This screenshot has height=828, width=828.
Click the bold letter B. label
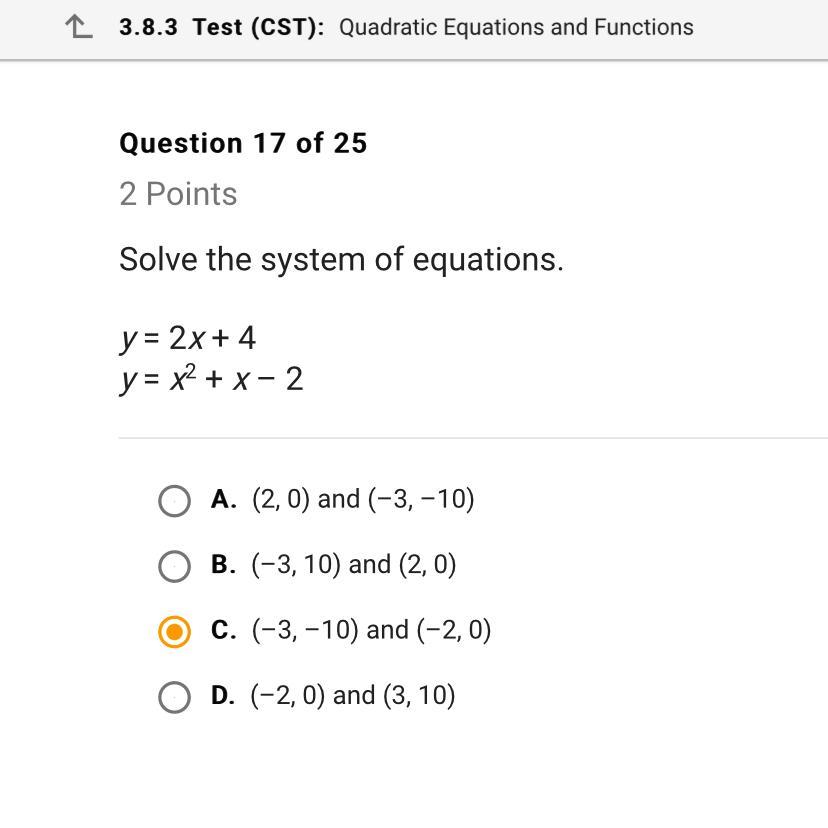pos(223,565)
